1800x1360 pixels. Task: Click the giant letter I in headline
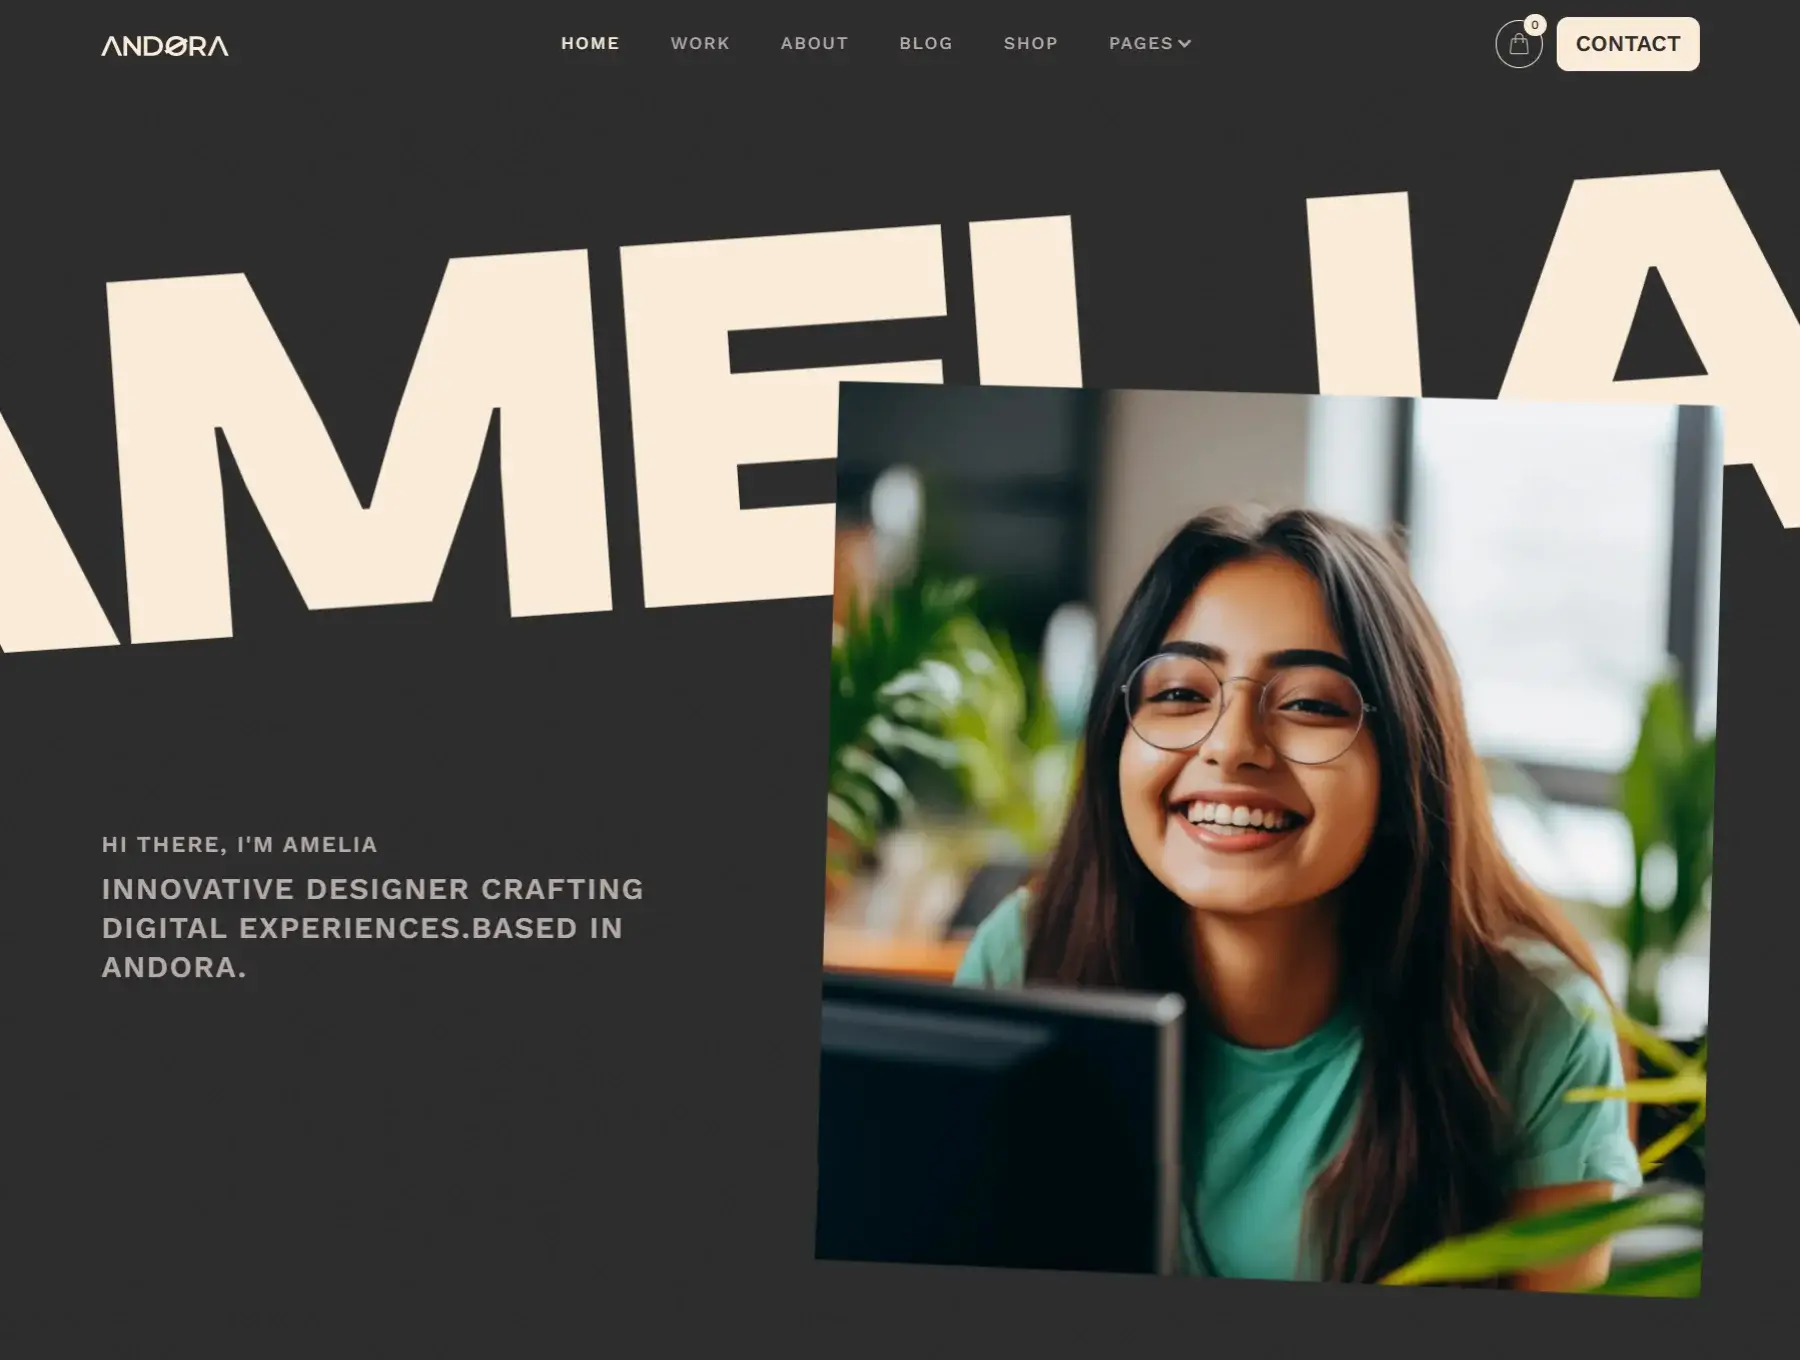point(1364,292)
